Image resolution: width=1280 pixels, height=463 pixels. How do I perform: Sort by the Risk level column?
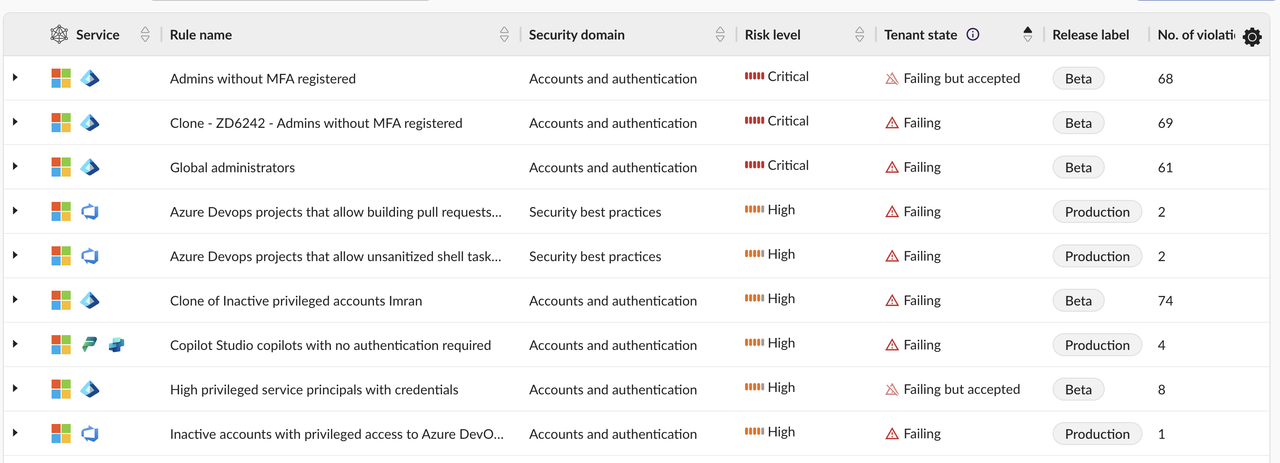[859, 35]
